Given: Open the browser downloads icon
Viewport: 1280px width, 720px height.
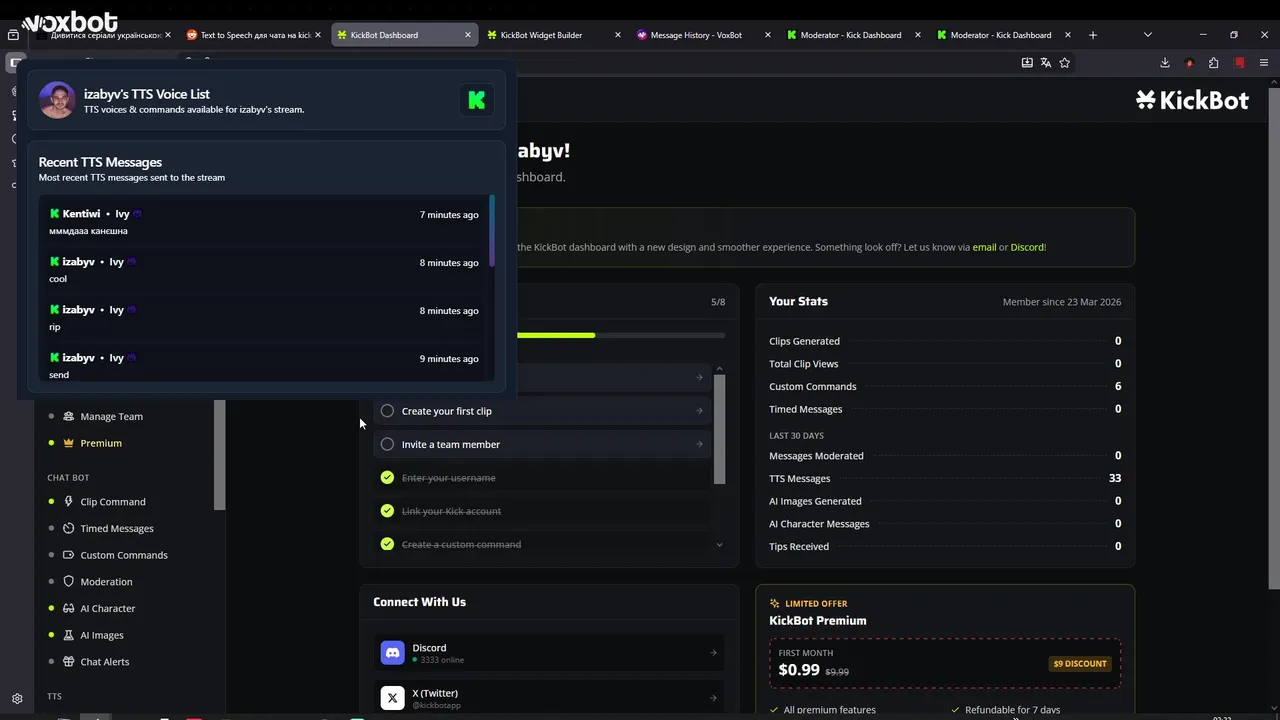Looking at the screenshot, I should (1165, 62).
